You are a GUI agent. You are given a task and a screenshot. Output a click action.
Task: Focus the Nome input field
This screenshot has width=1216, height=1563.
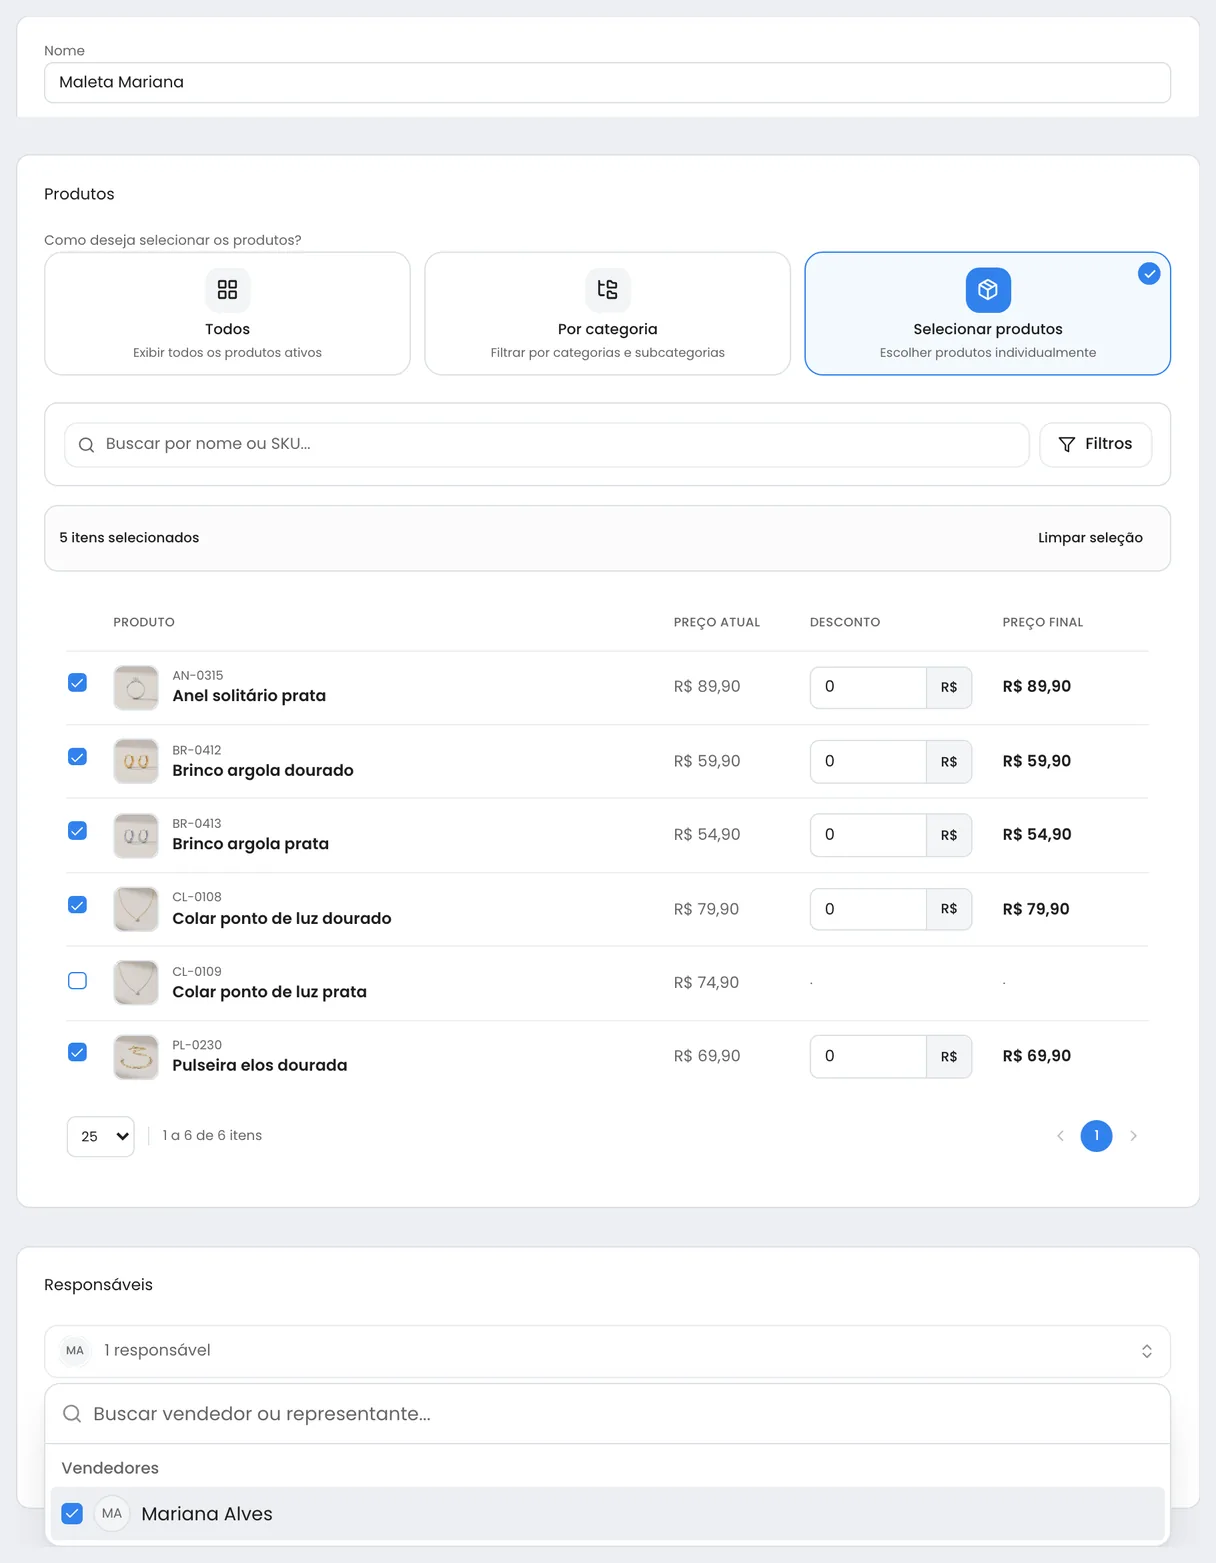point(607,83)
